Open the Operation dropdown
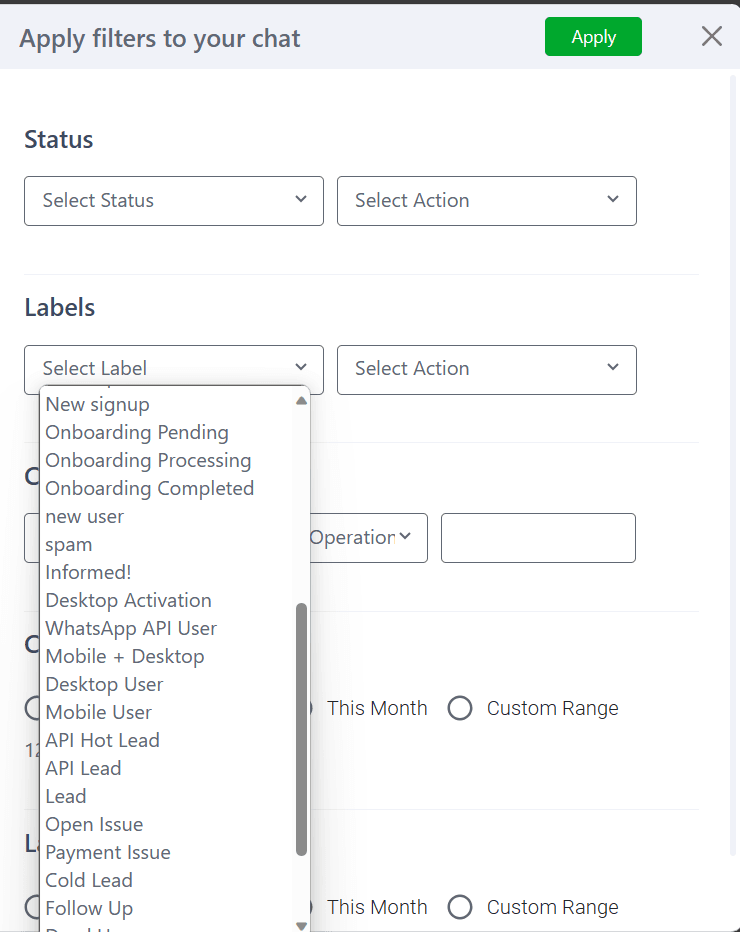Viewport: 740px width, 932px height. click(368, 538)
